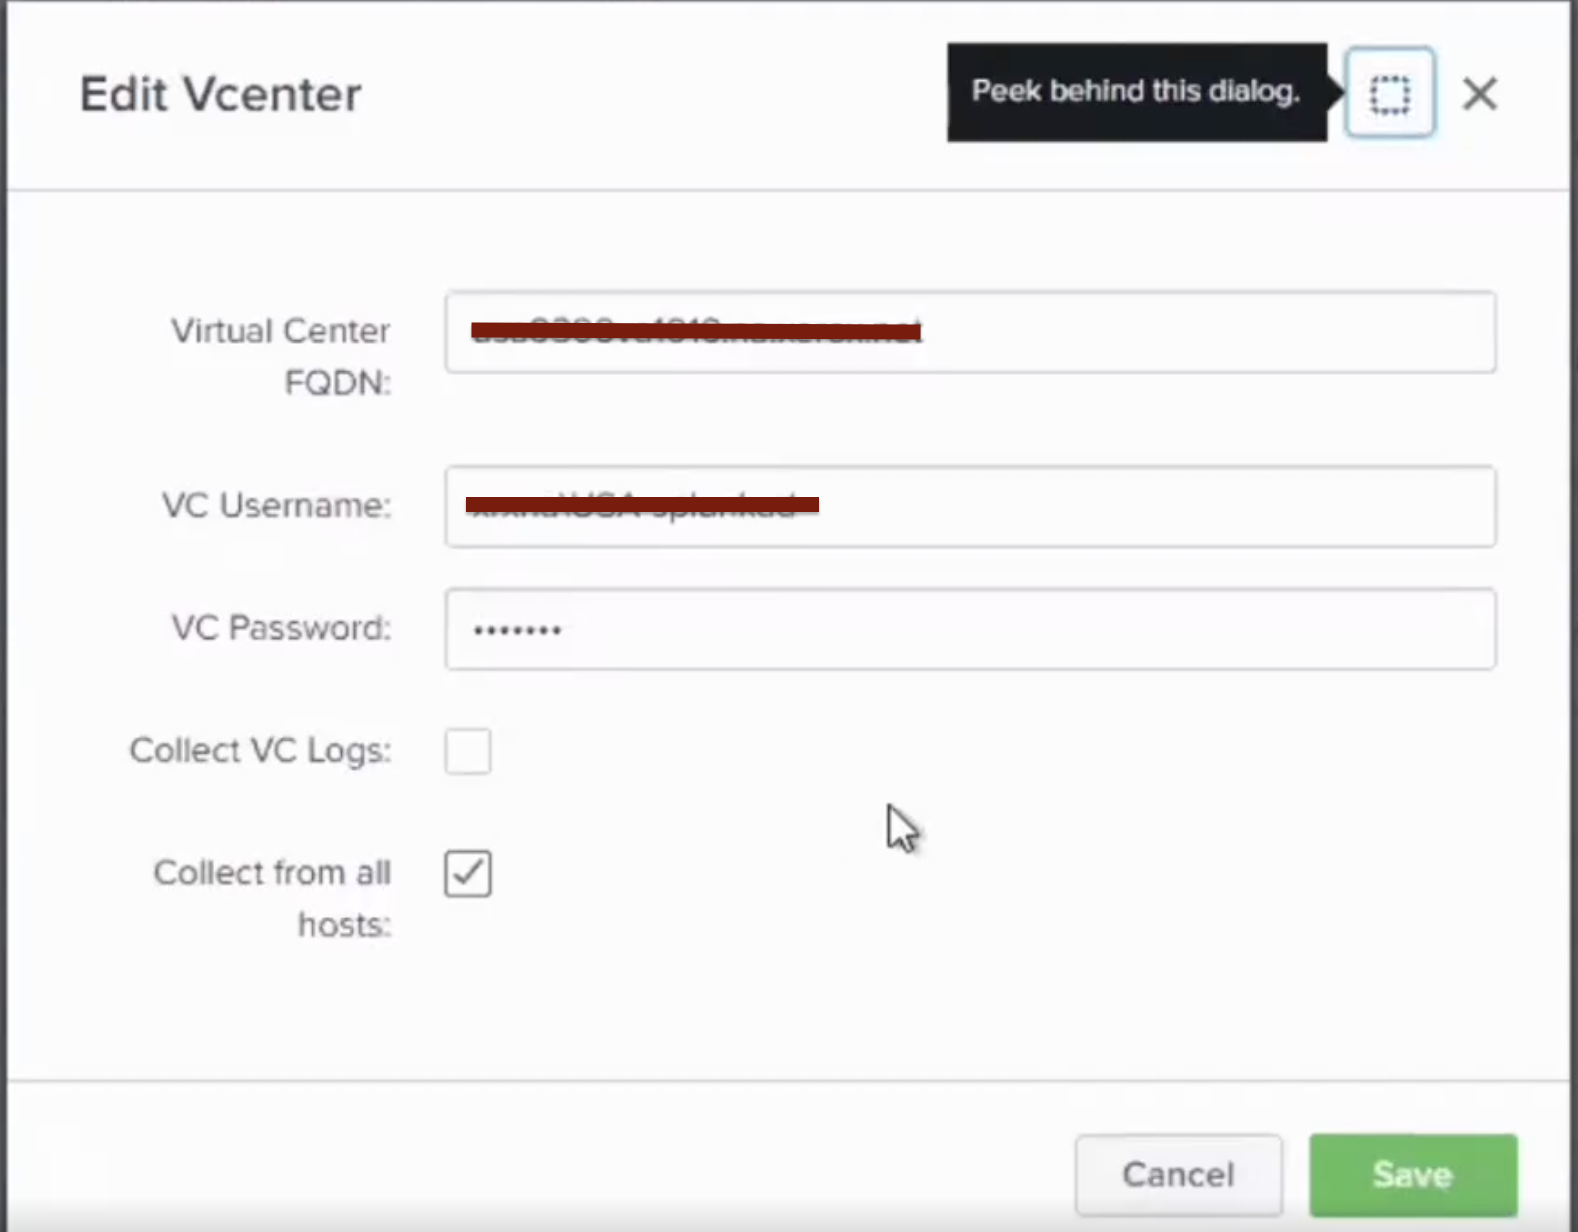The width and height of the screenshot is (1578, 1232).
Task: Click the Edit Vcenter dialog title
Action: point(220,93)
